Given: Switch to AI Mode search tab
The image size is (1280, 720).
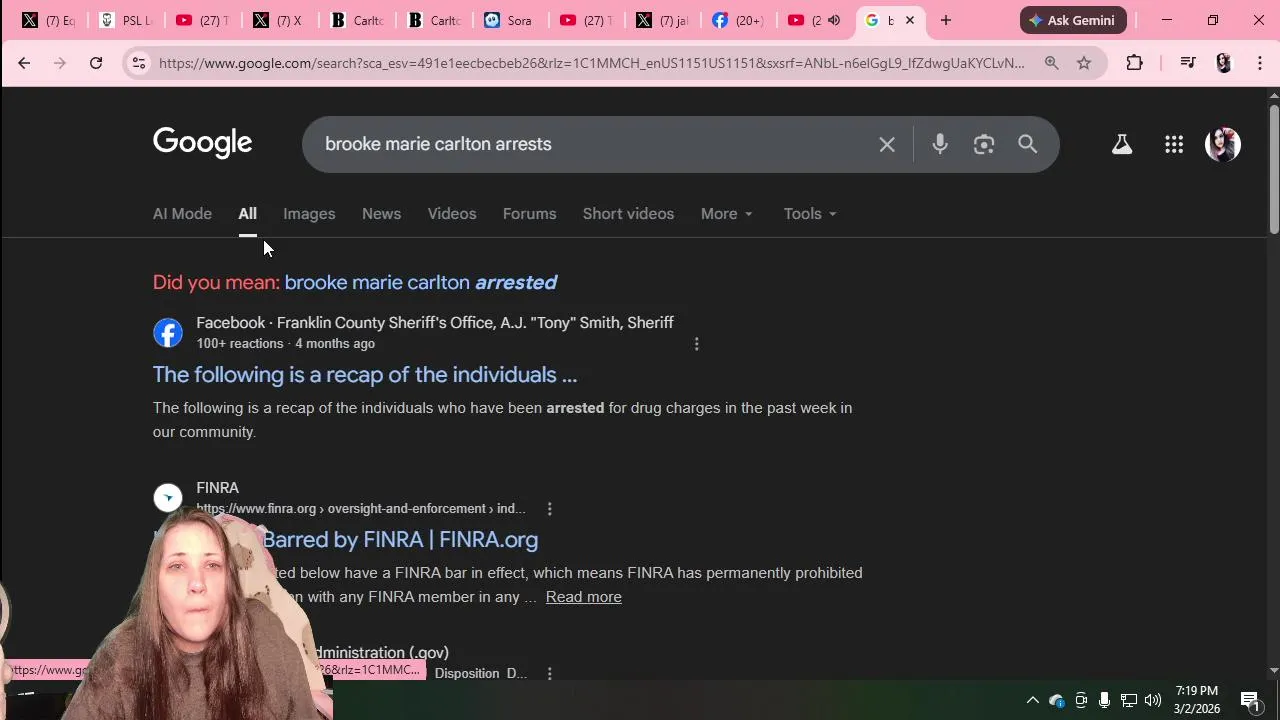Looking at the screenshot, I should coord(182,214).
